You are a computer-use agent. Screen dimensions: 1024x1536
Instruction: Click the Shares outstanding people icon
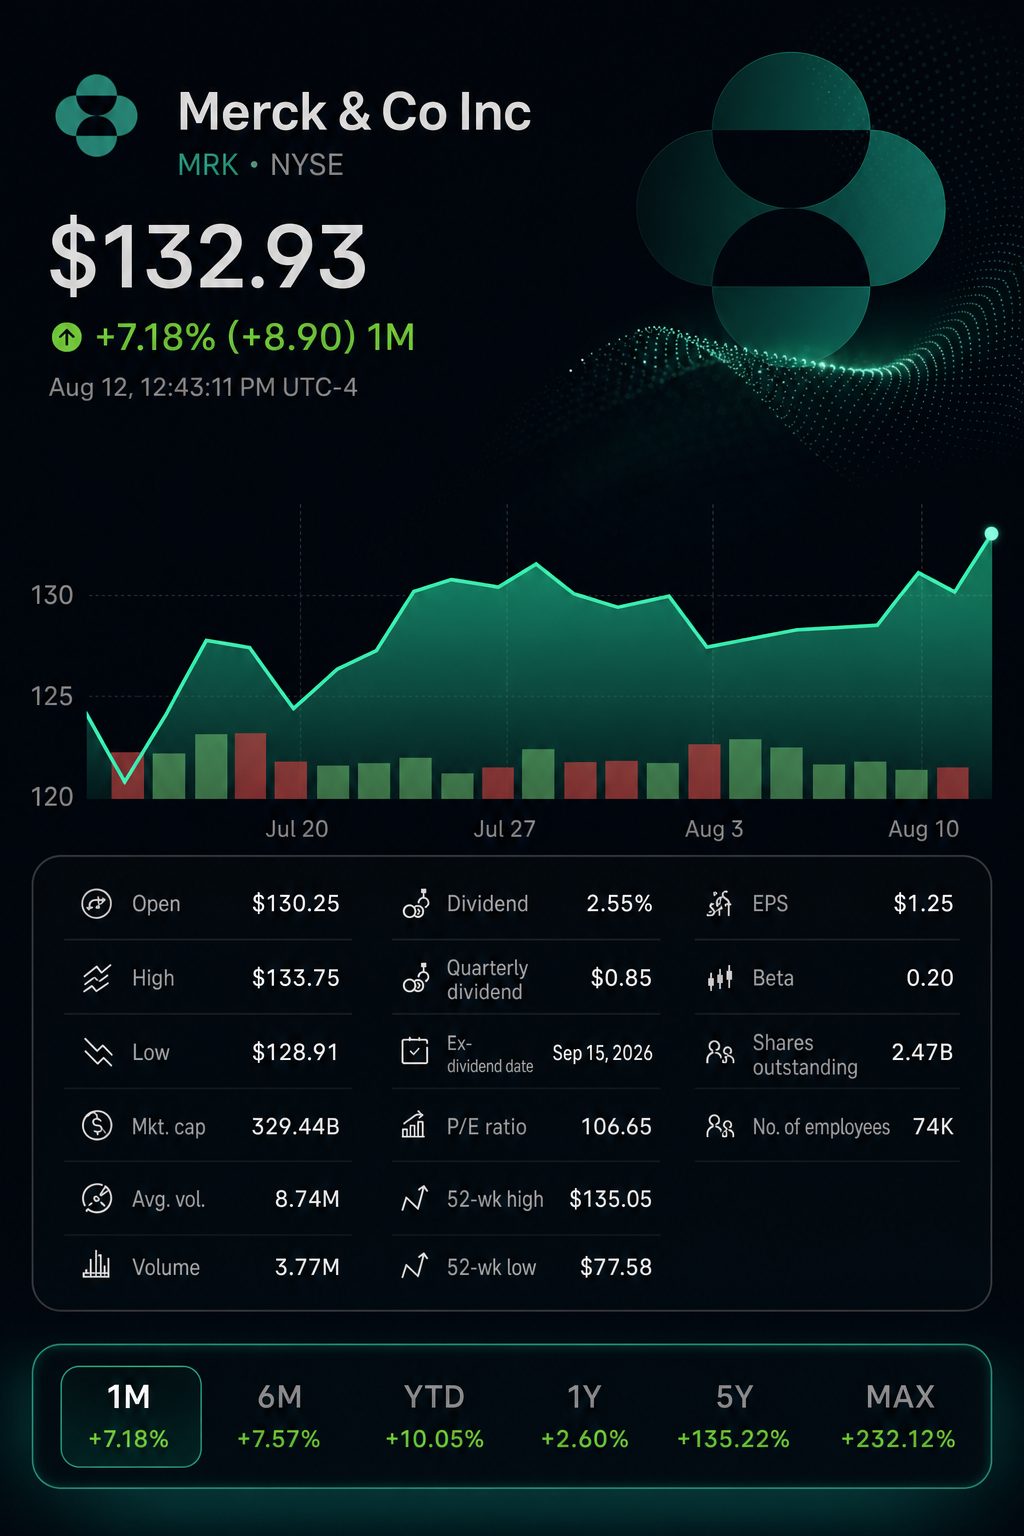720,1052
